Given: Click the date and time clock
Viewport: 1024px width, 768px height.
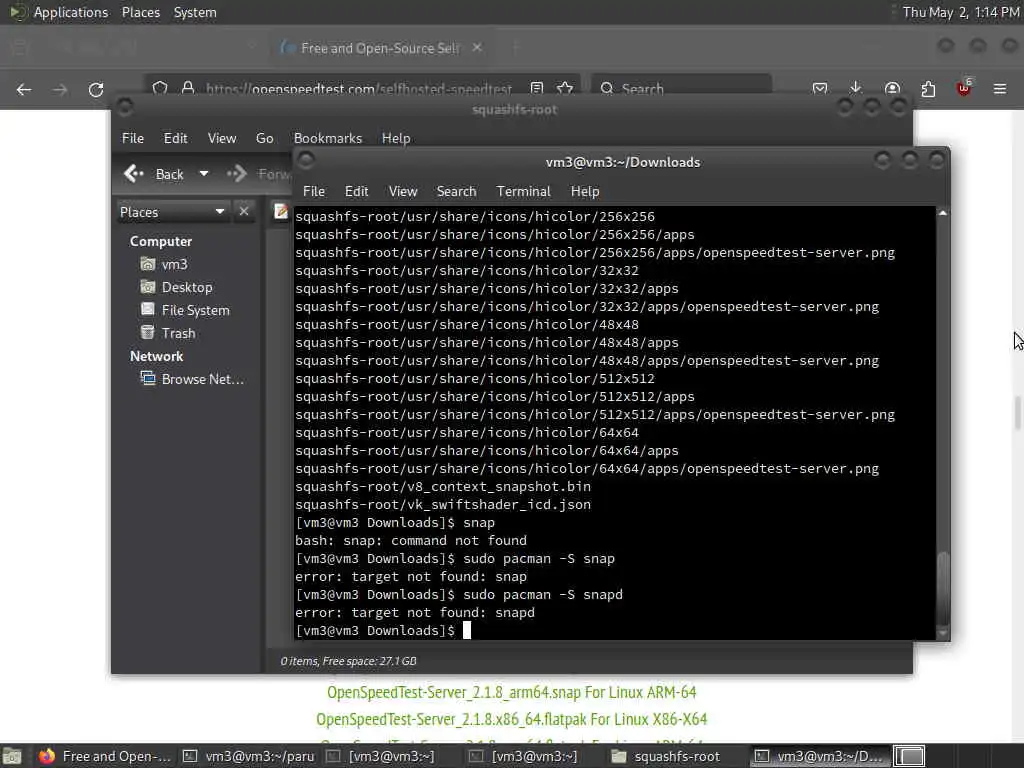Looking at the screenshot, I should click(x=961, y=12).
